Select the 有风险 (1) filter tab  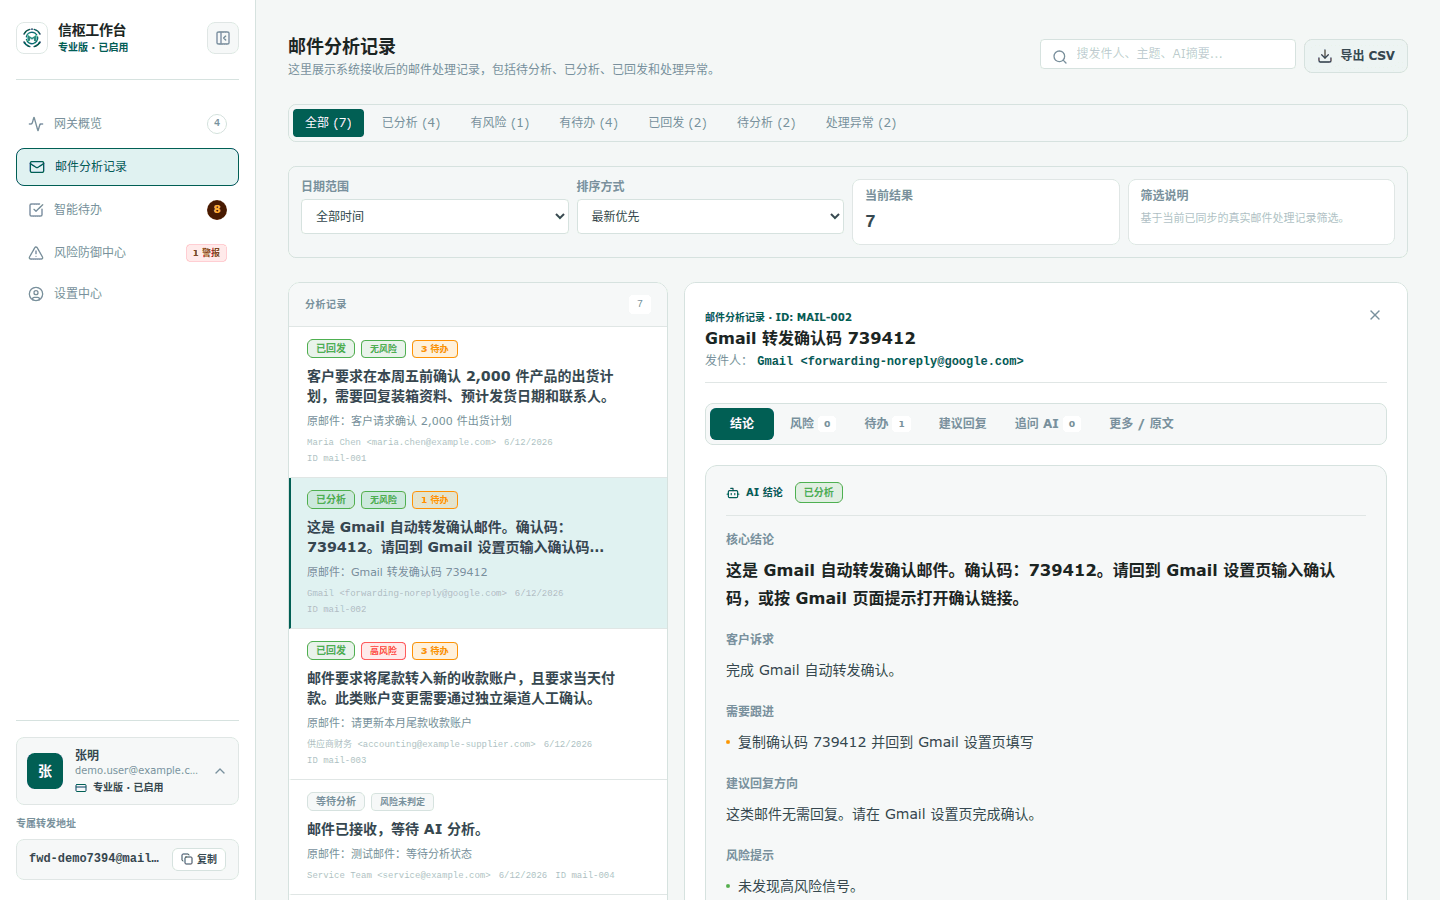[500, 123]
